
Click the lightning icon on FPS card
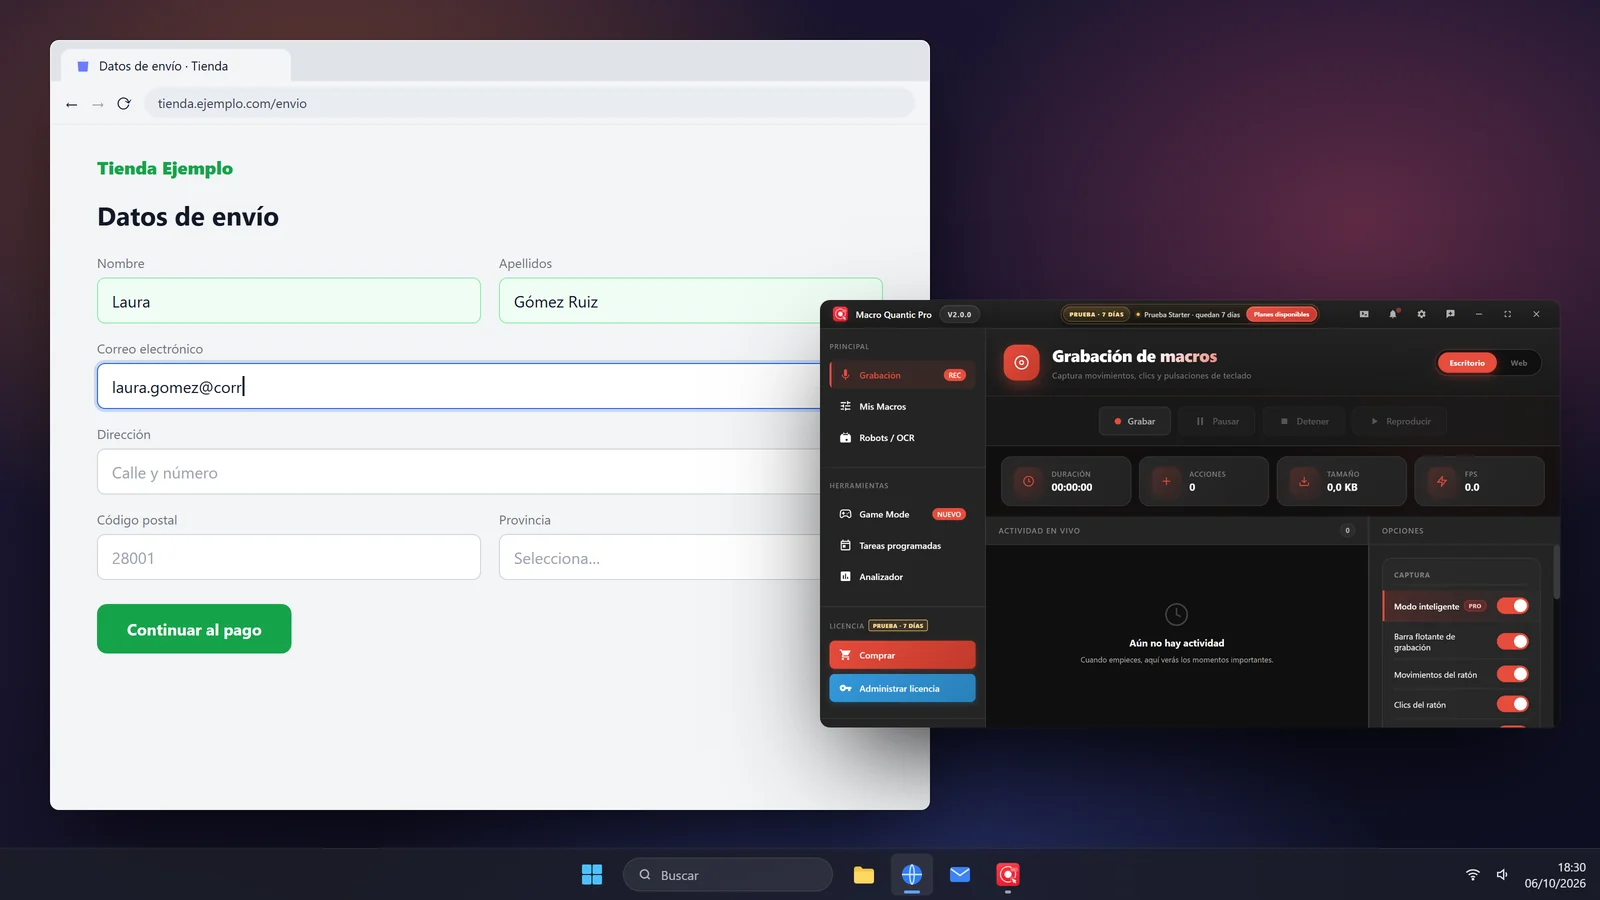tap(1442, 481)
